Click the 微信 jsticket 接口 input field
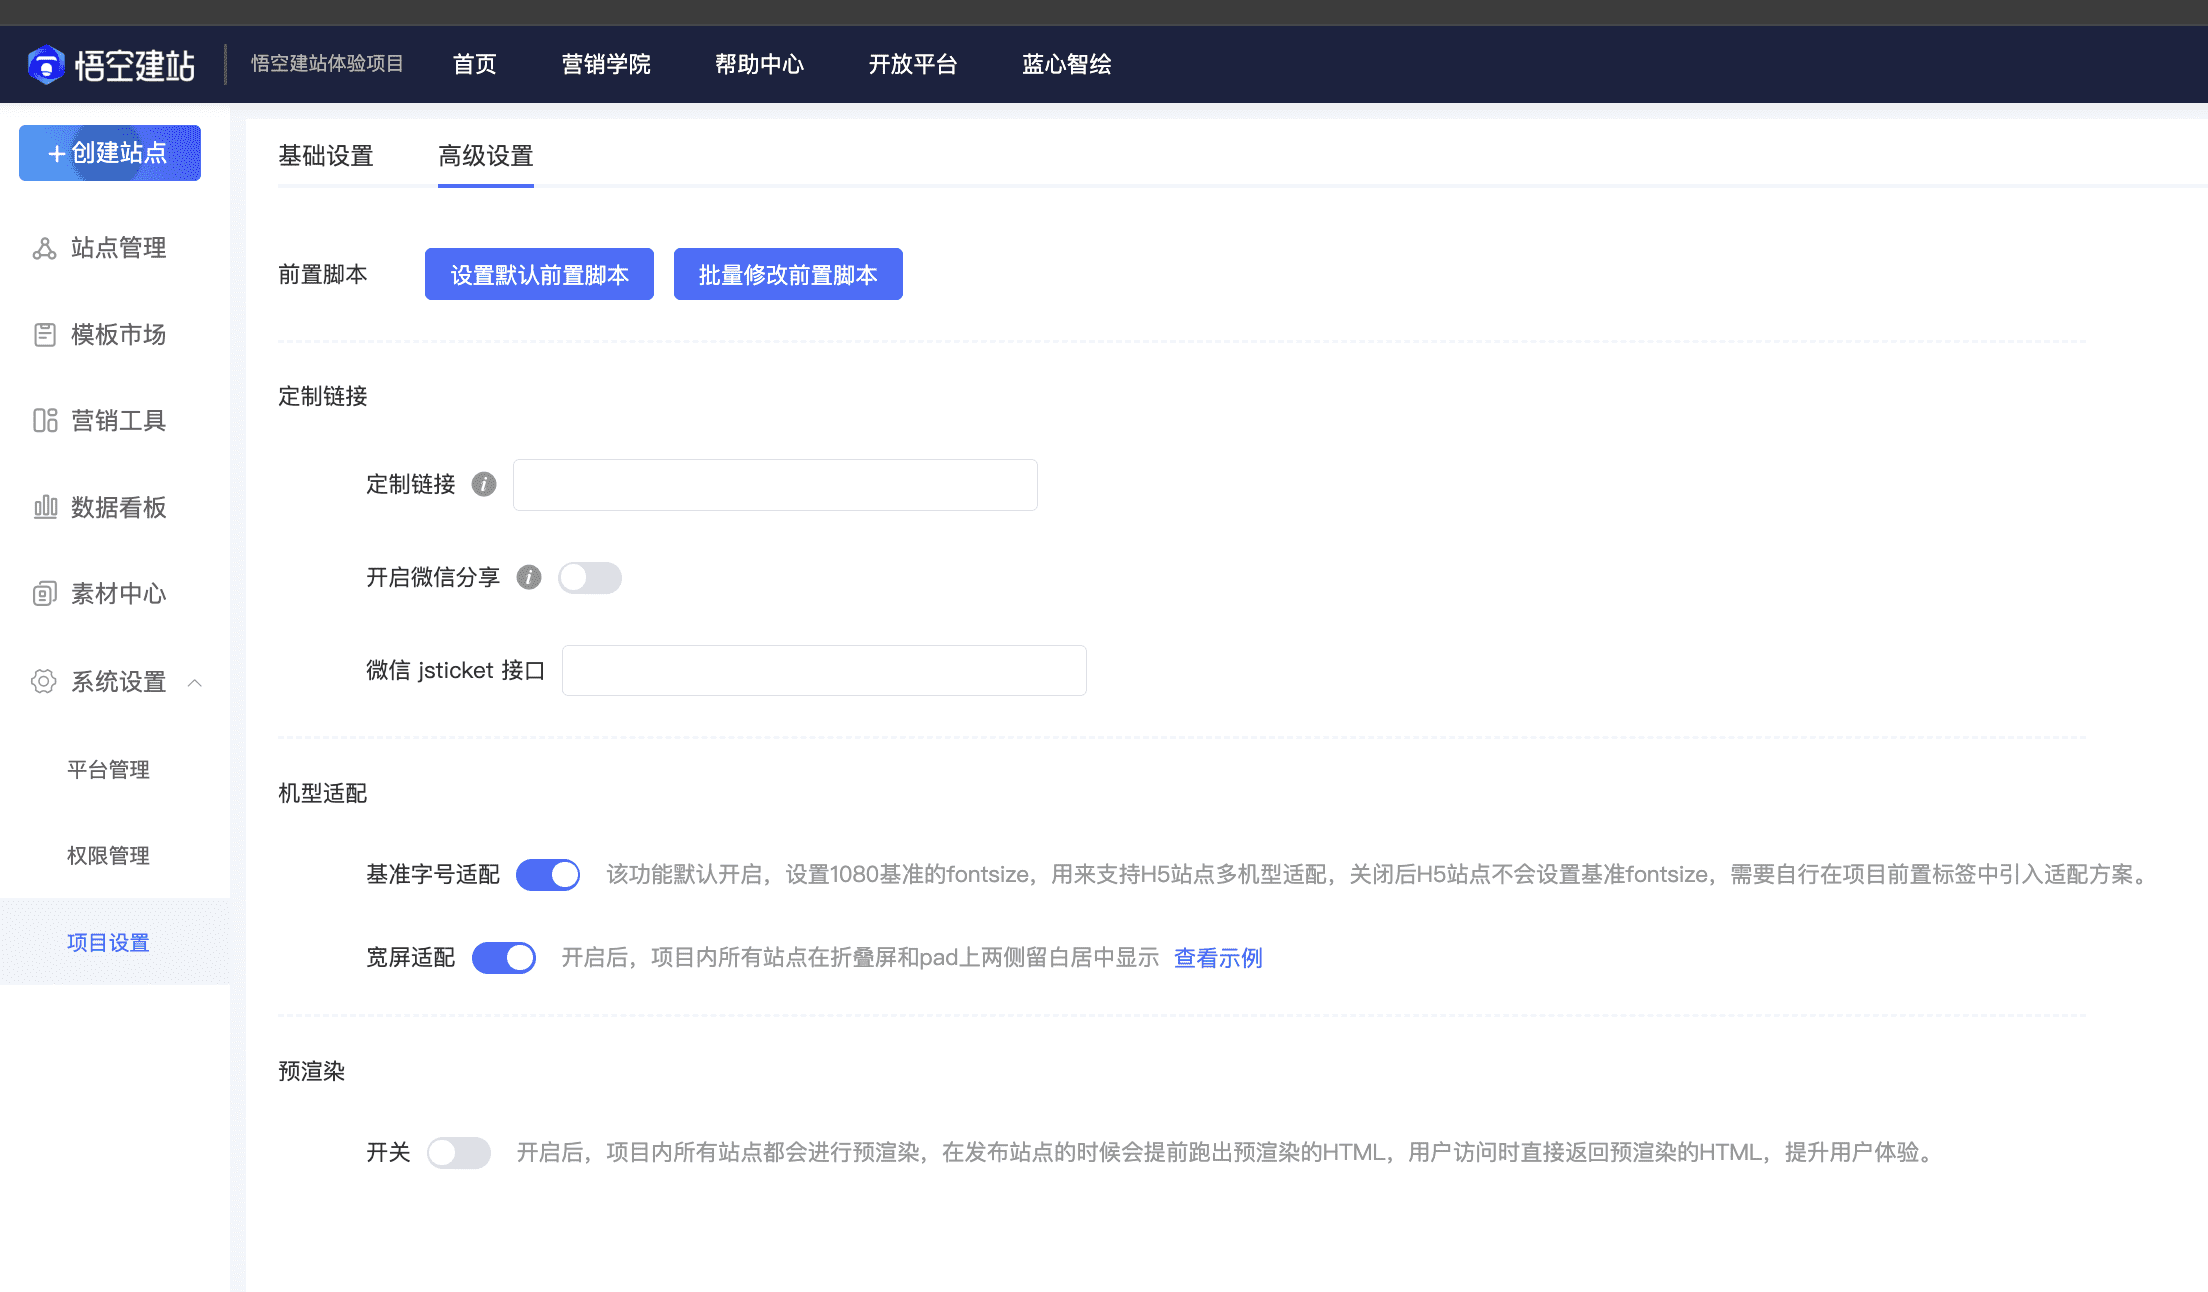 click(x=824, y=671)
